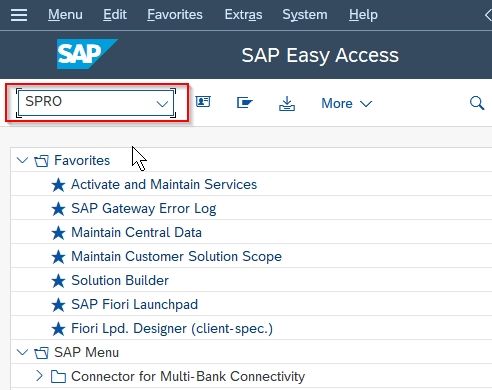492x390 pixels.
Task: Click folder icon of Connector for Multi-Bank Connectivity
Action: point(58,377)
